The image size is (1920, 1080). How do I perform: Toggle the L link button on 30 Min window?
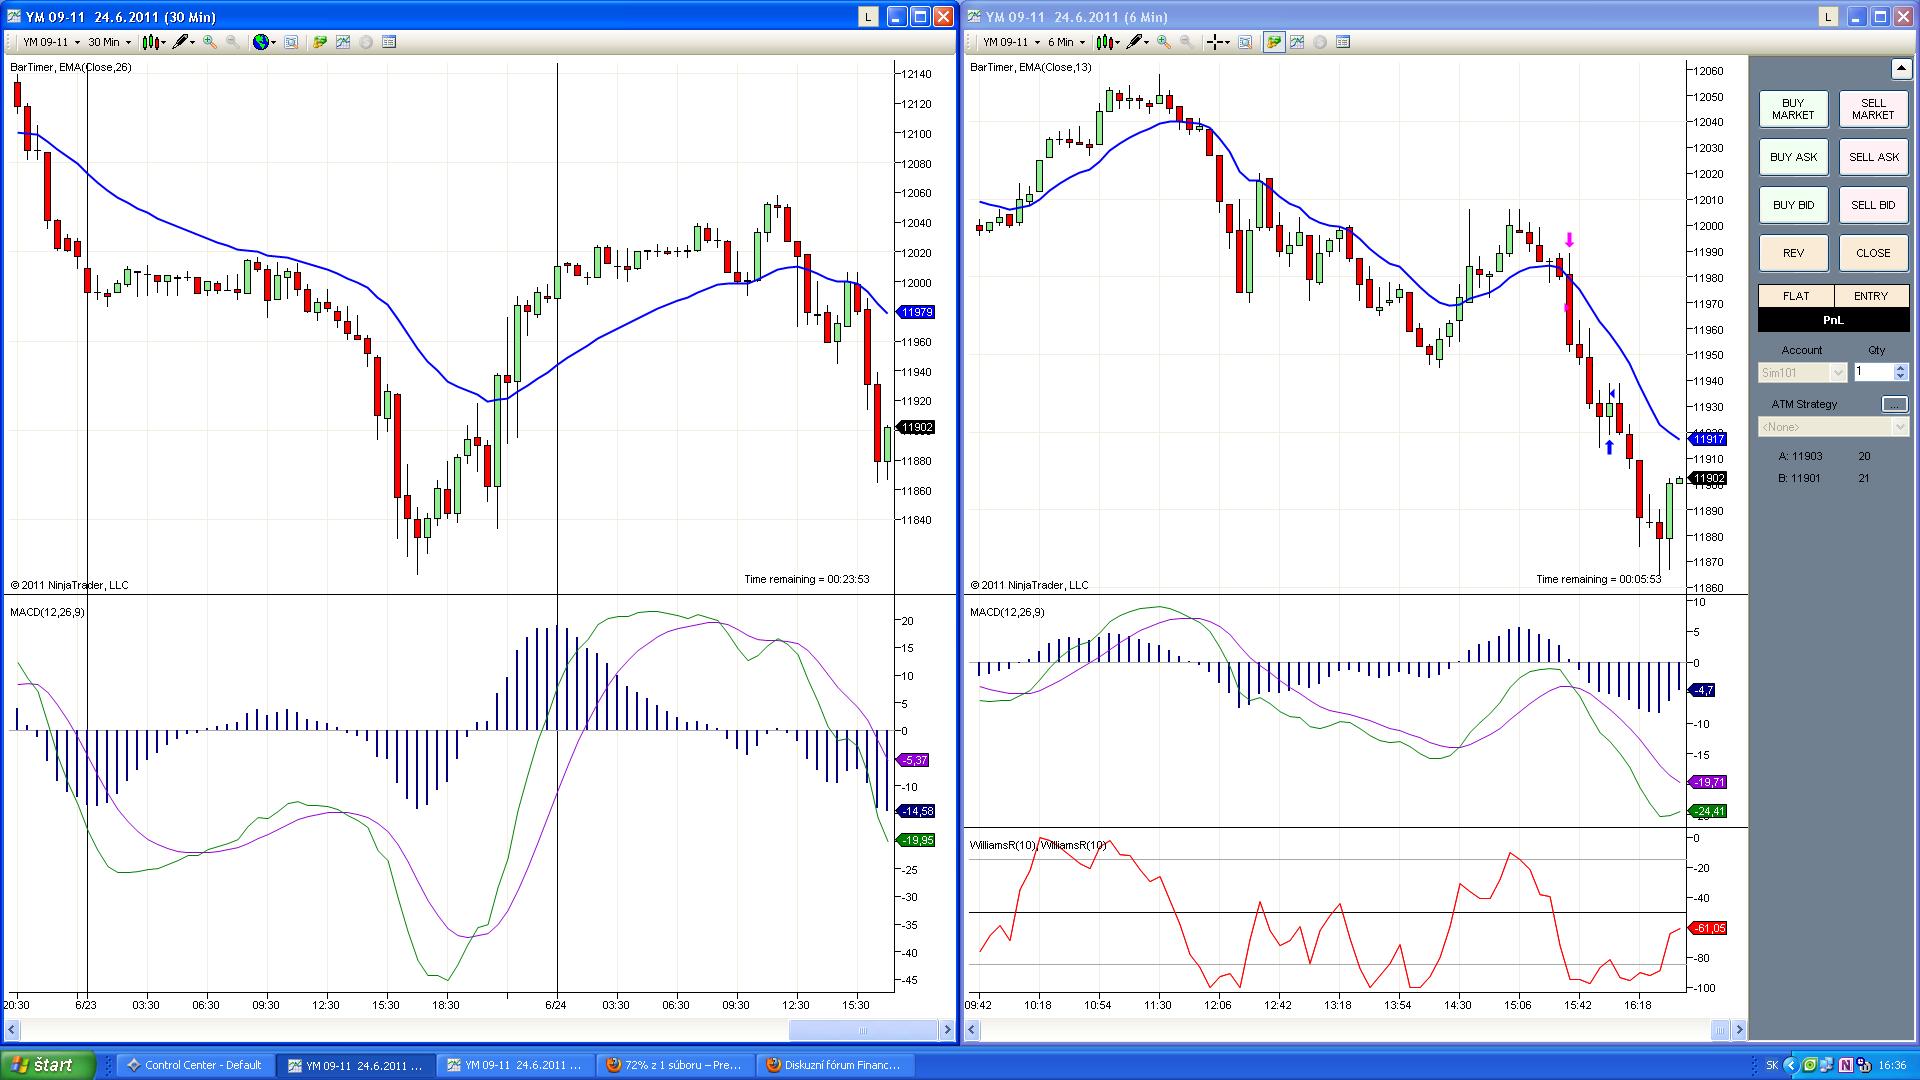[867, 17]
